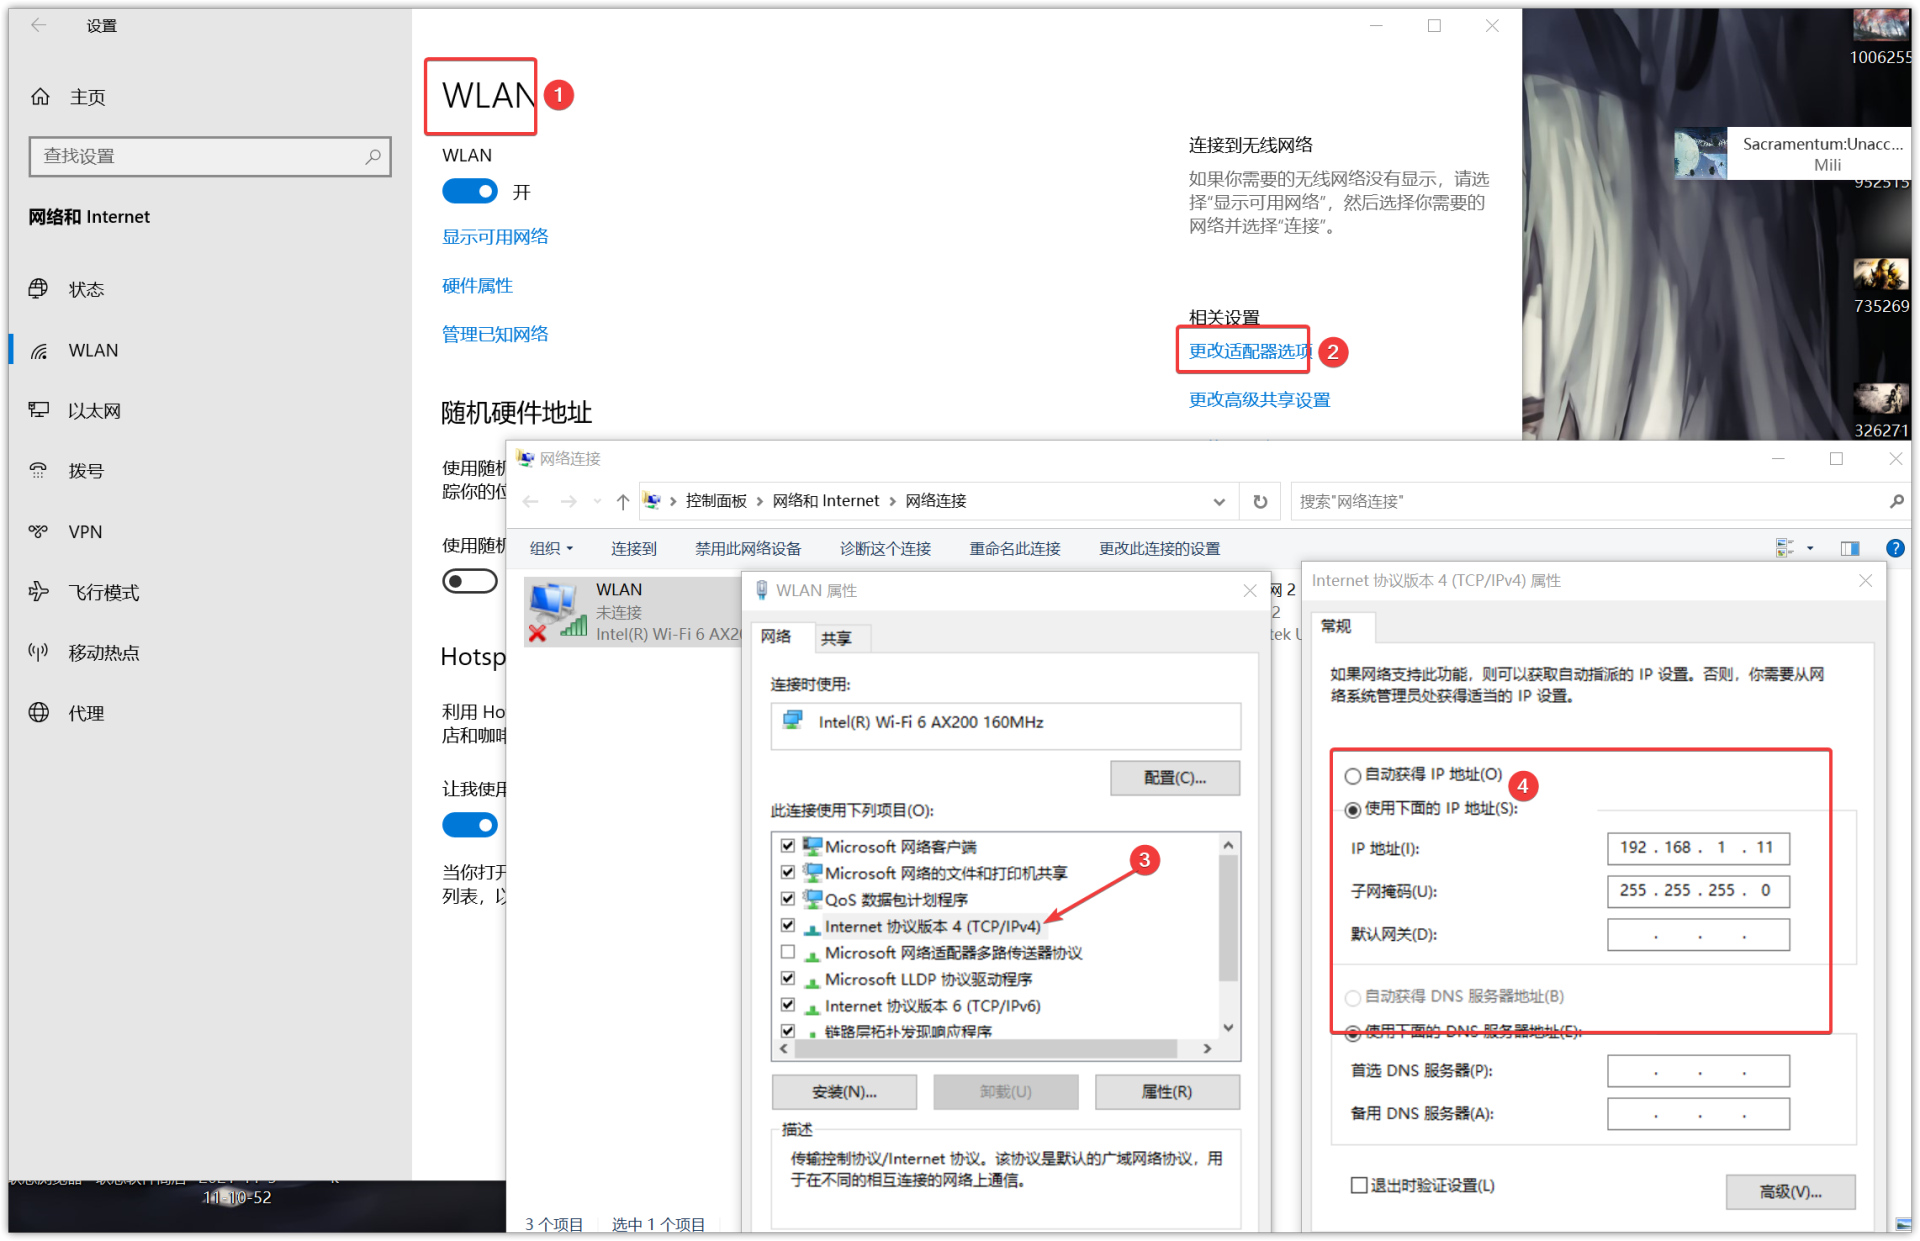Click the Change adapter options link

pyautogui.click(x=1248, y=351)
